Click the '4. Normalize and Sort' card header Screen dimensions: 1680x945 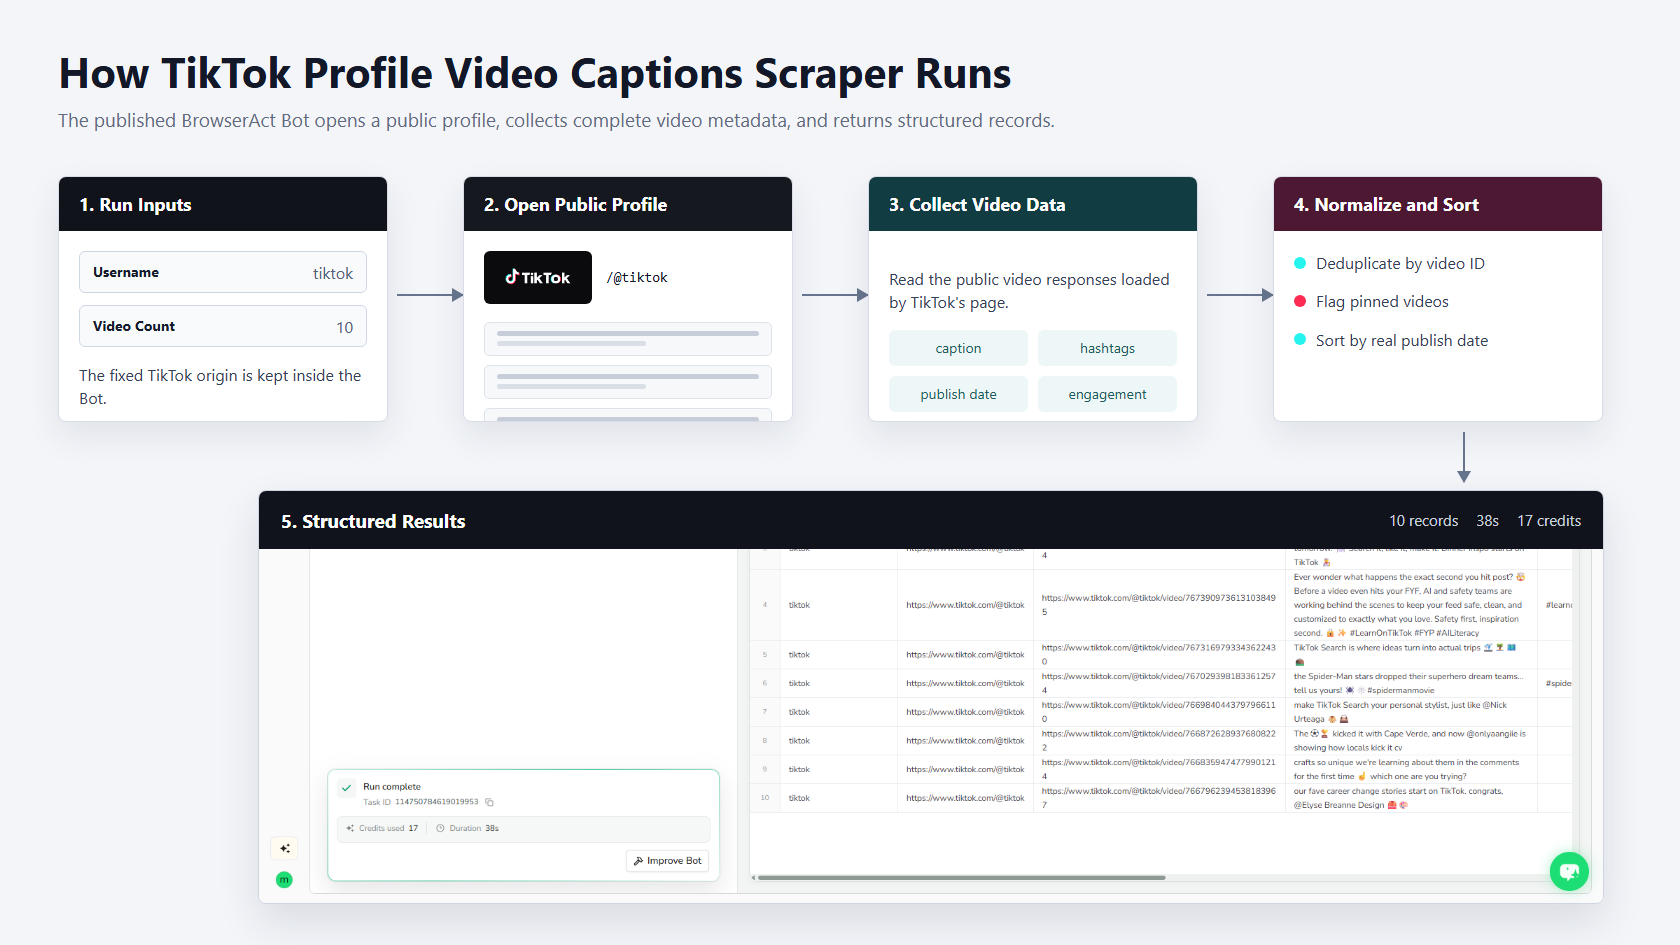tap(1438, 204)
